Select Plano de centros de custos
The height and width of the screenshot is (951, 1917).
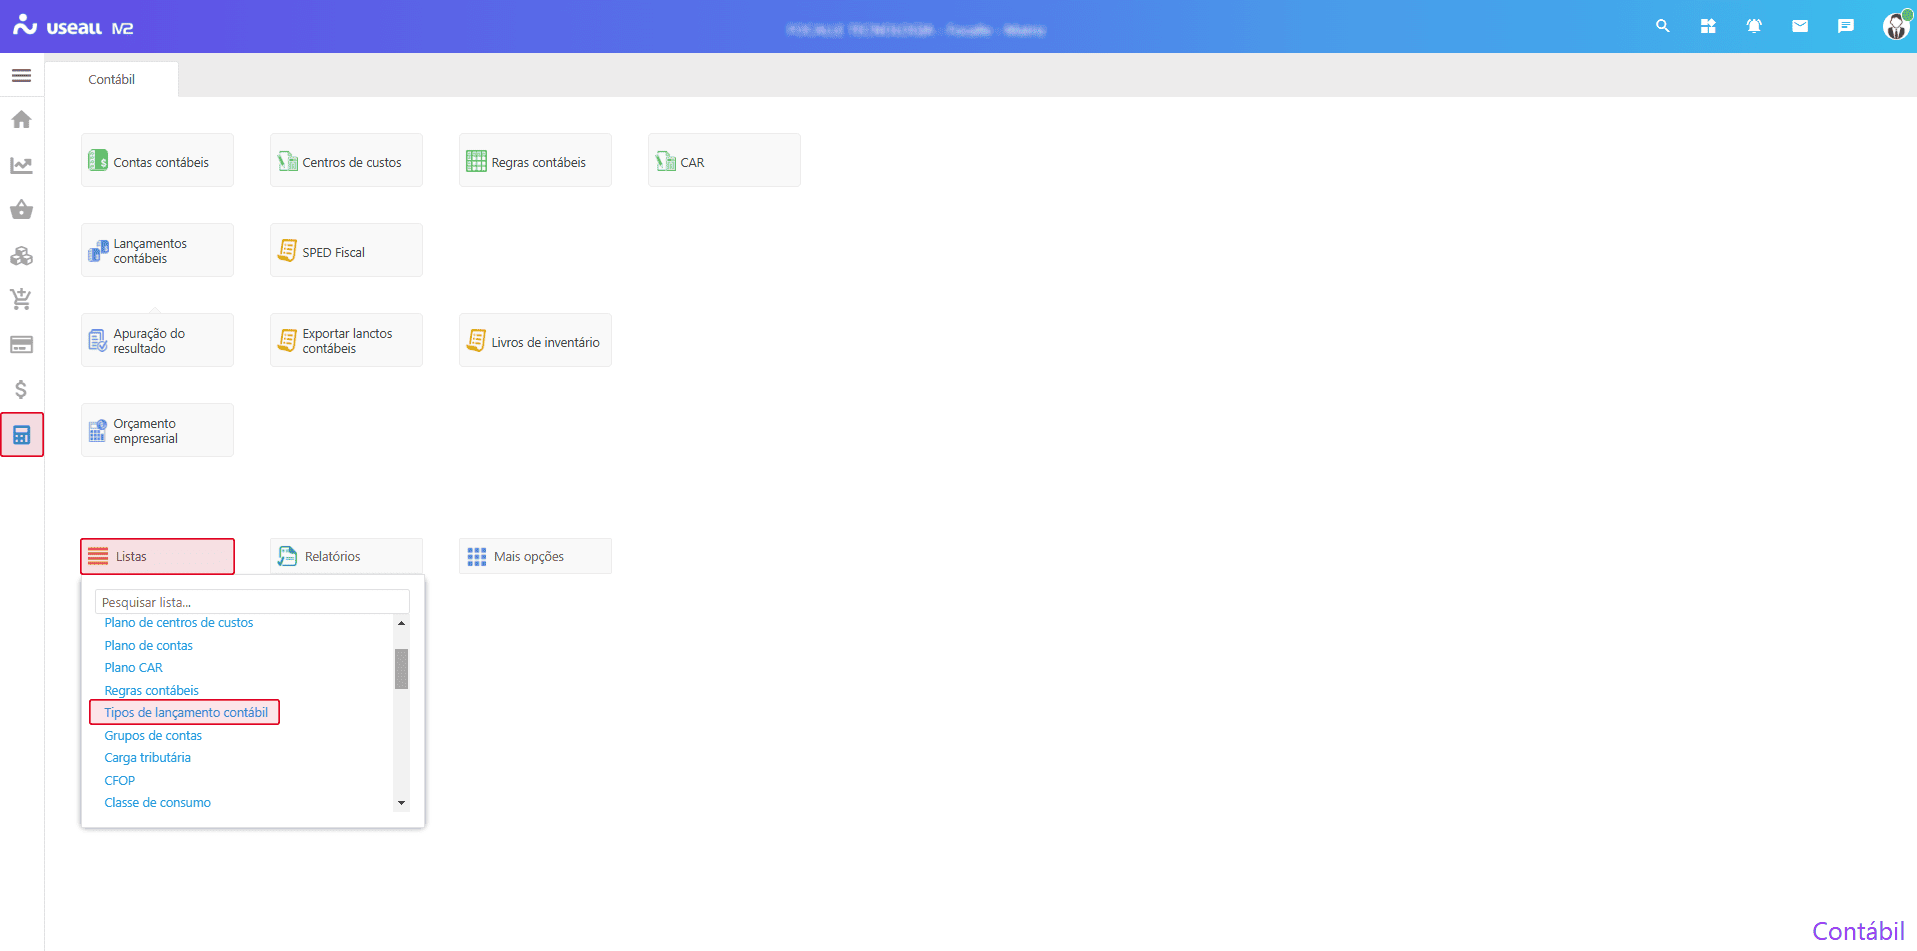pos(179,623)
